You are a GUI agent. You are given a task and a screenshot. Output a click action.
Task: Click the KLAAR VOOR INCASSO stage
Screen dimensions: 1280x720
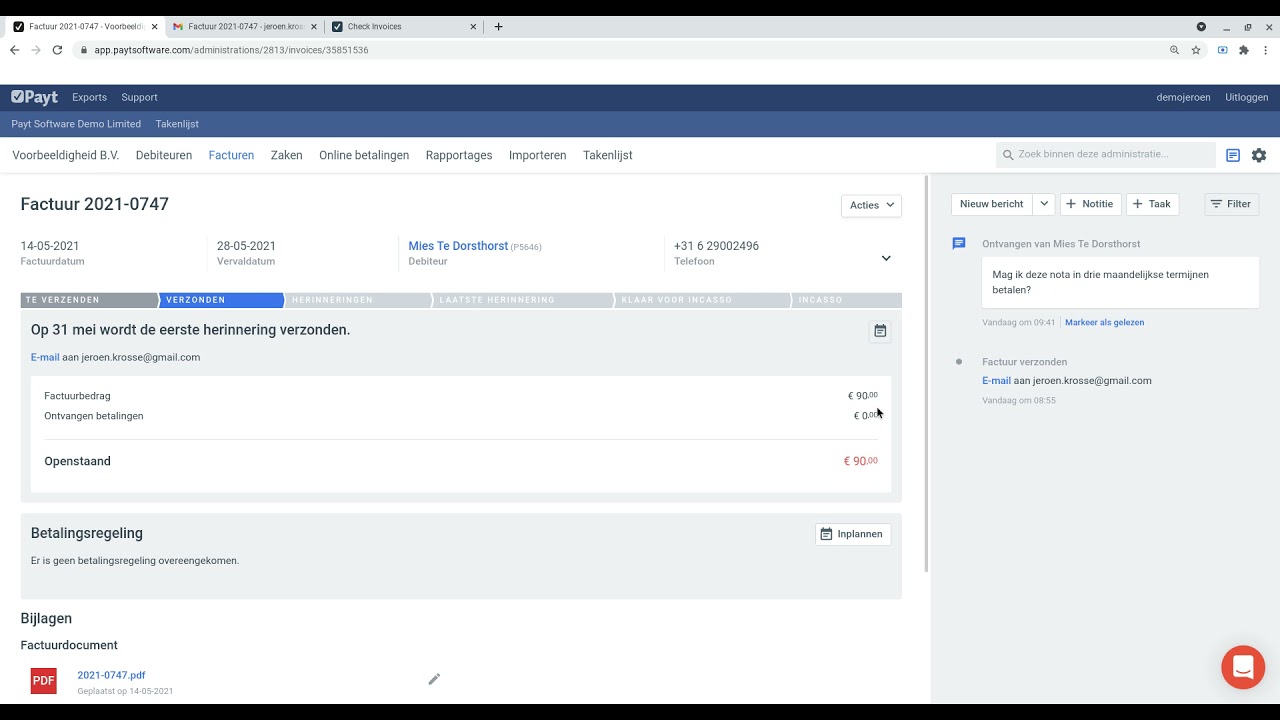tap(702, 300)
